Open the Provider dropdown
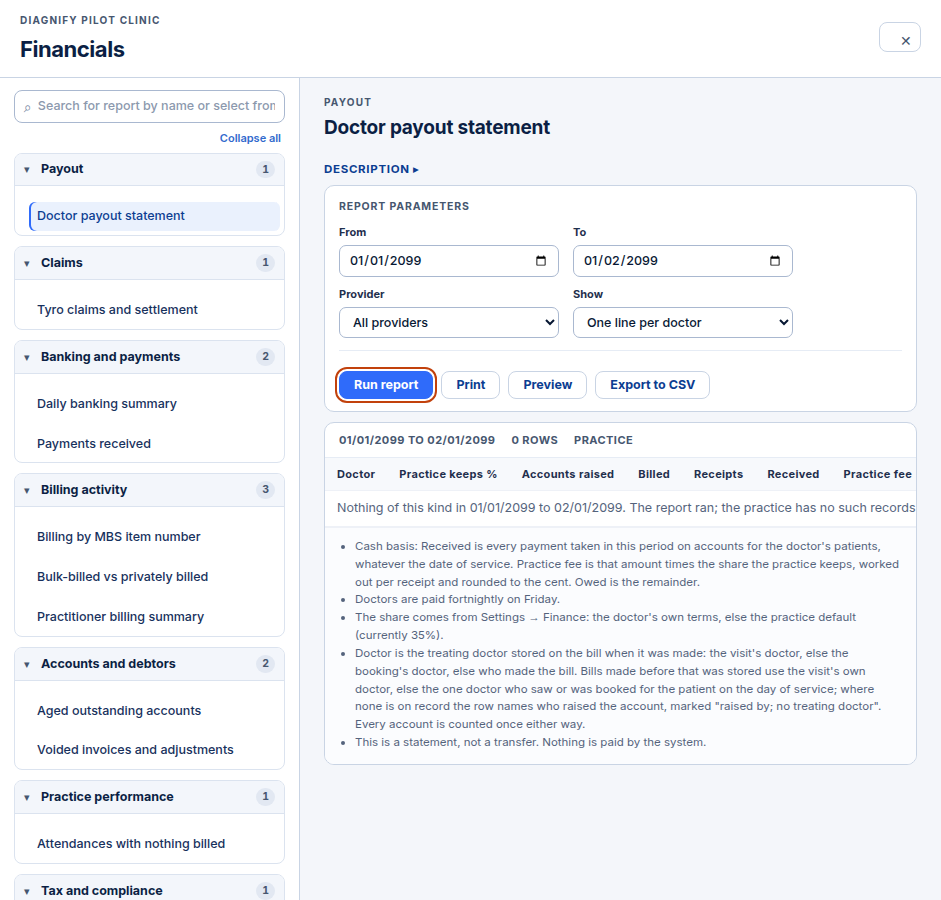This screenshot has height=900, width=941. (449, 323)
